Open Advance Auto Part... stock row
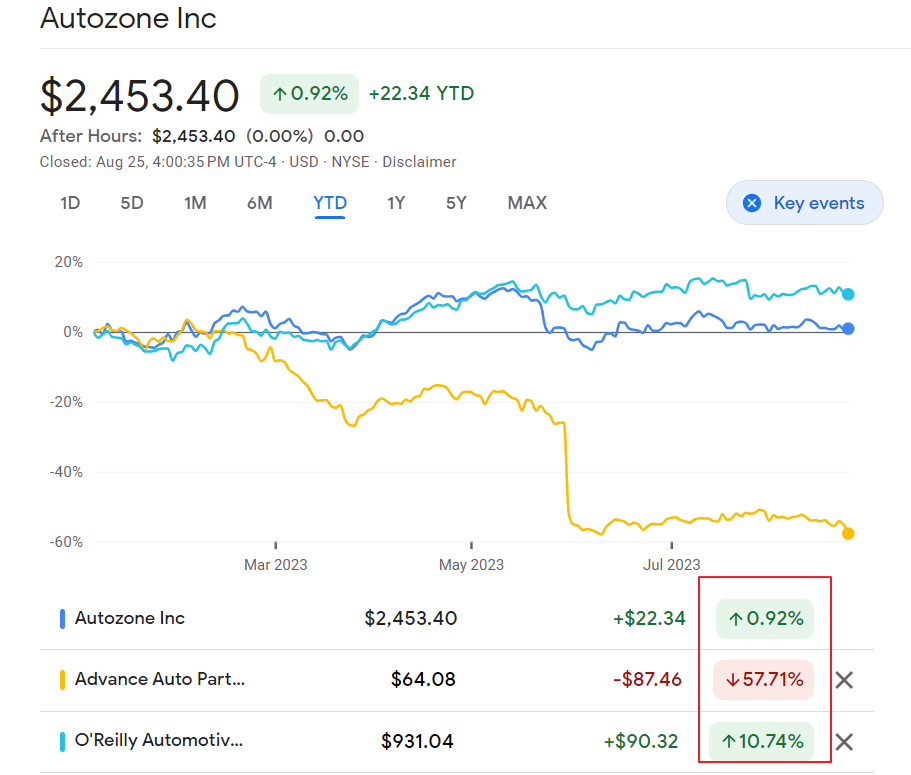This screenshot has height=775, width=911. coord(160,679)
